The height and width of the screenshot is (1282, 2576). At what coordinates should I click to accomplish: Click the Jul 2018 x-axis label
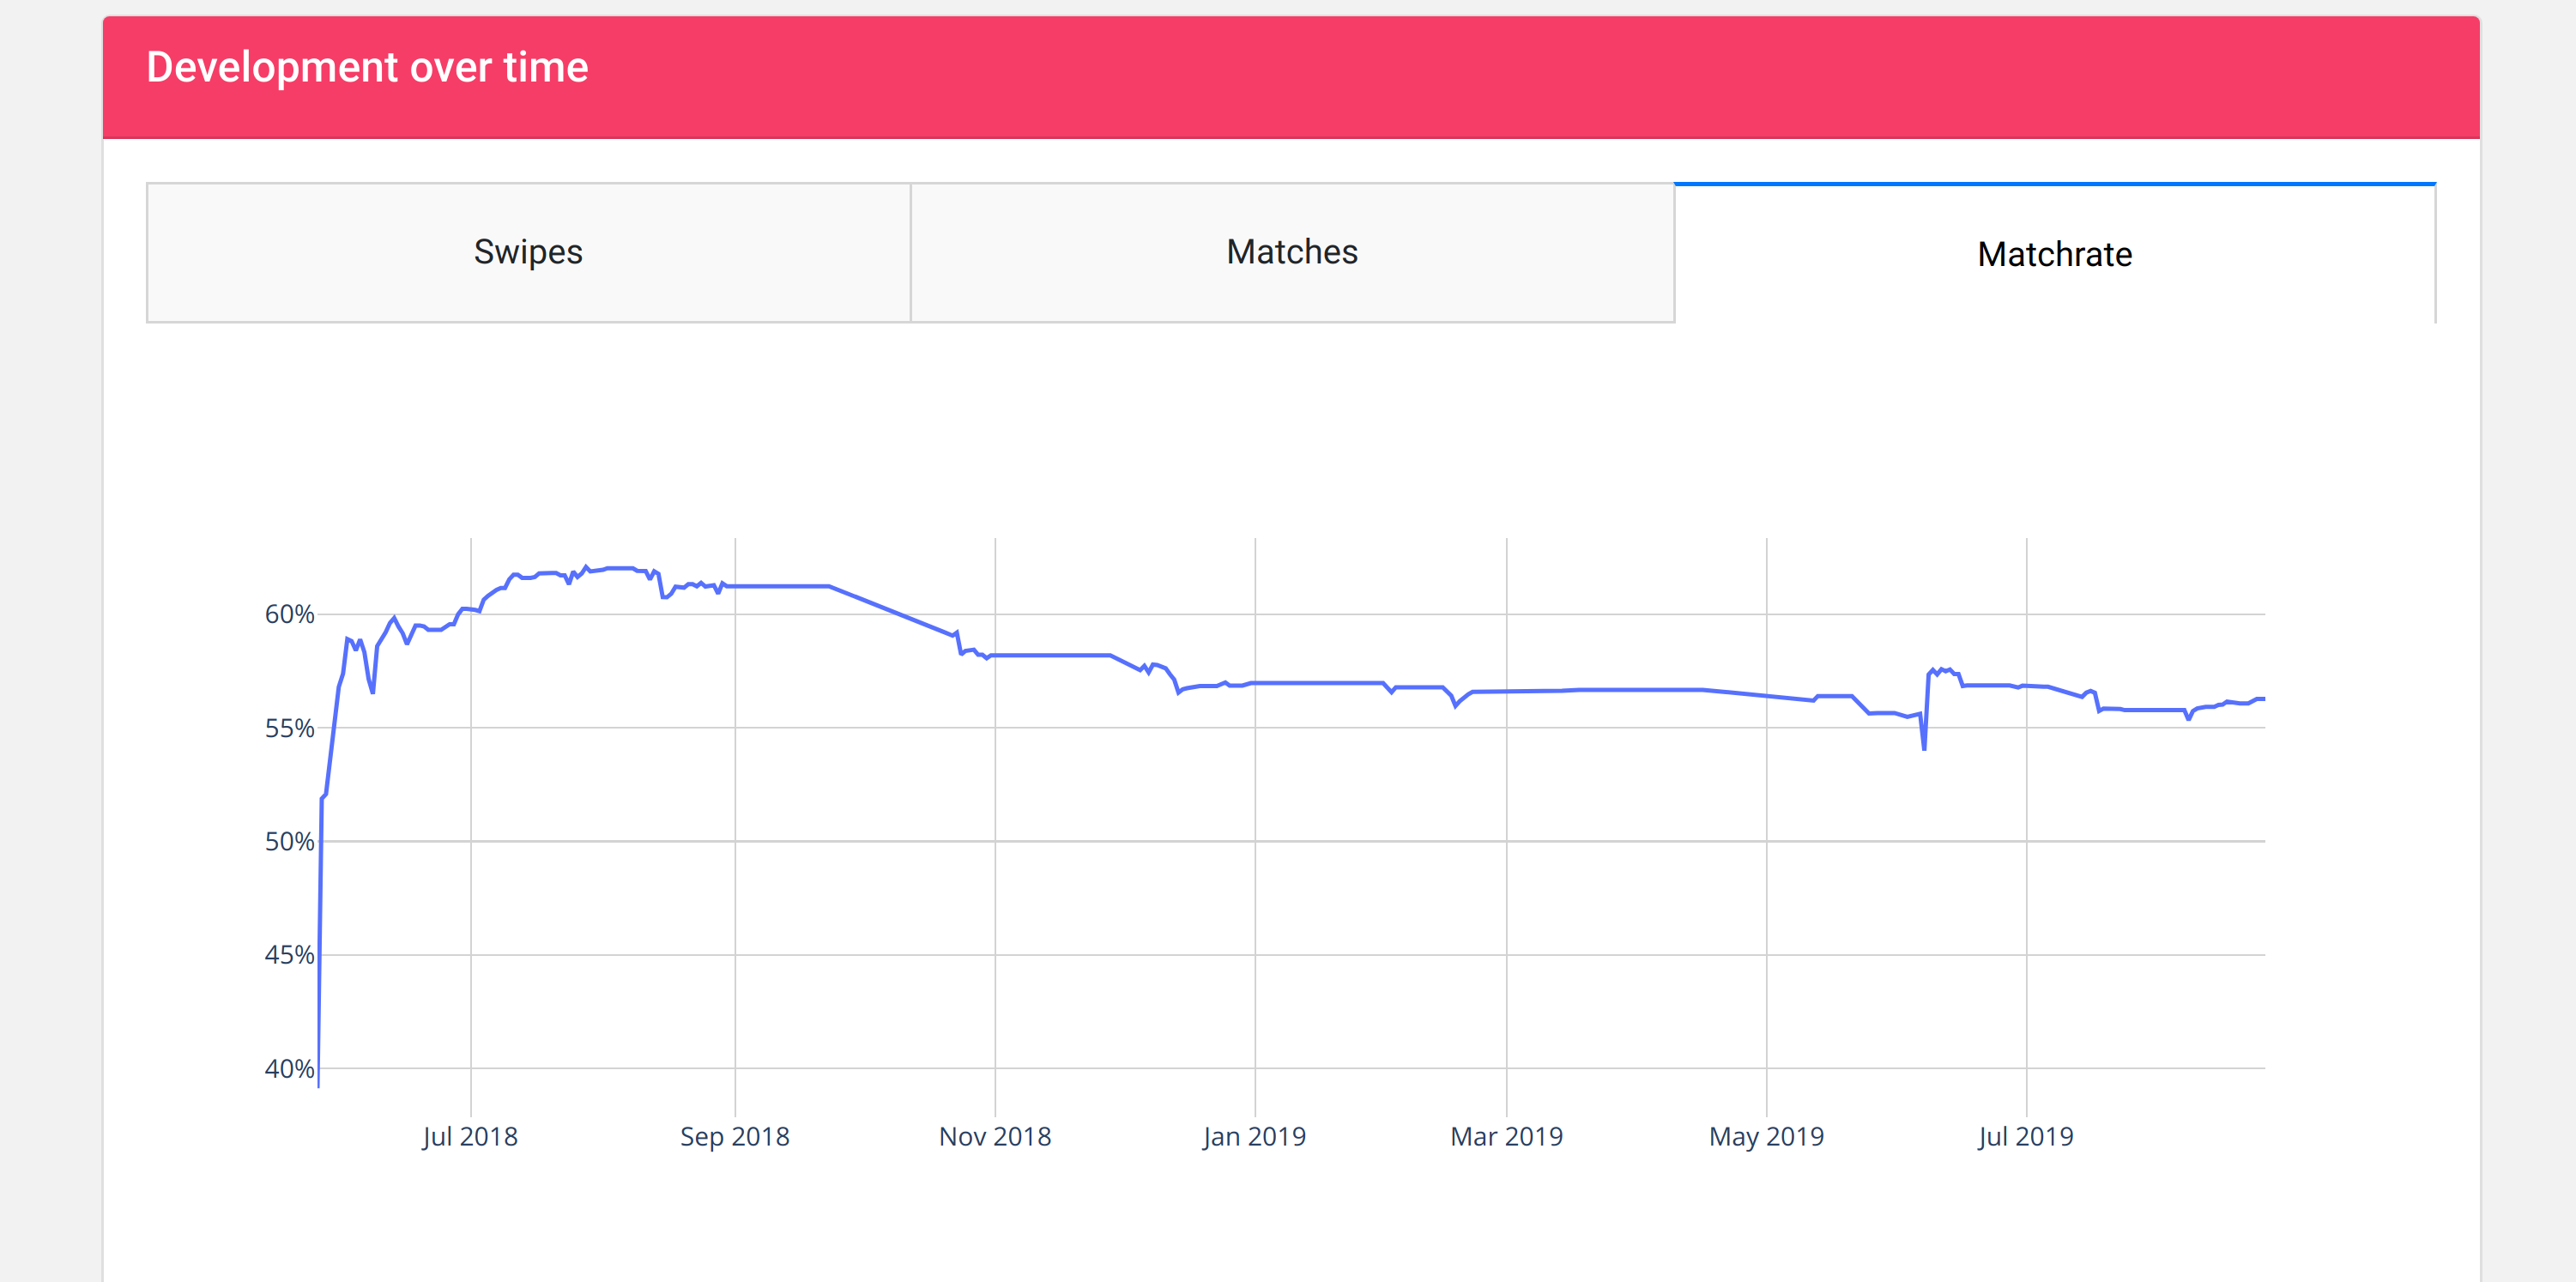tap(470, 1136)
